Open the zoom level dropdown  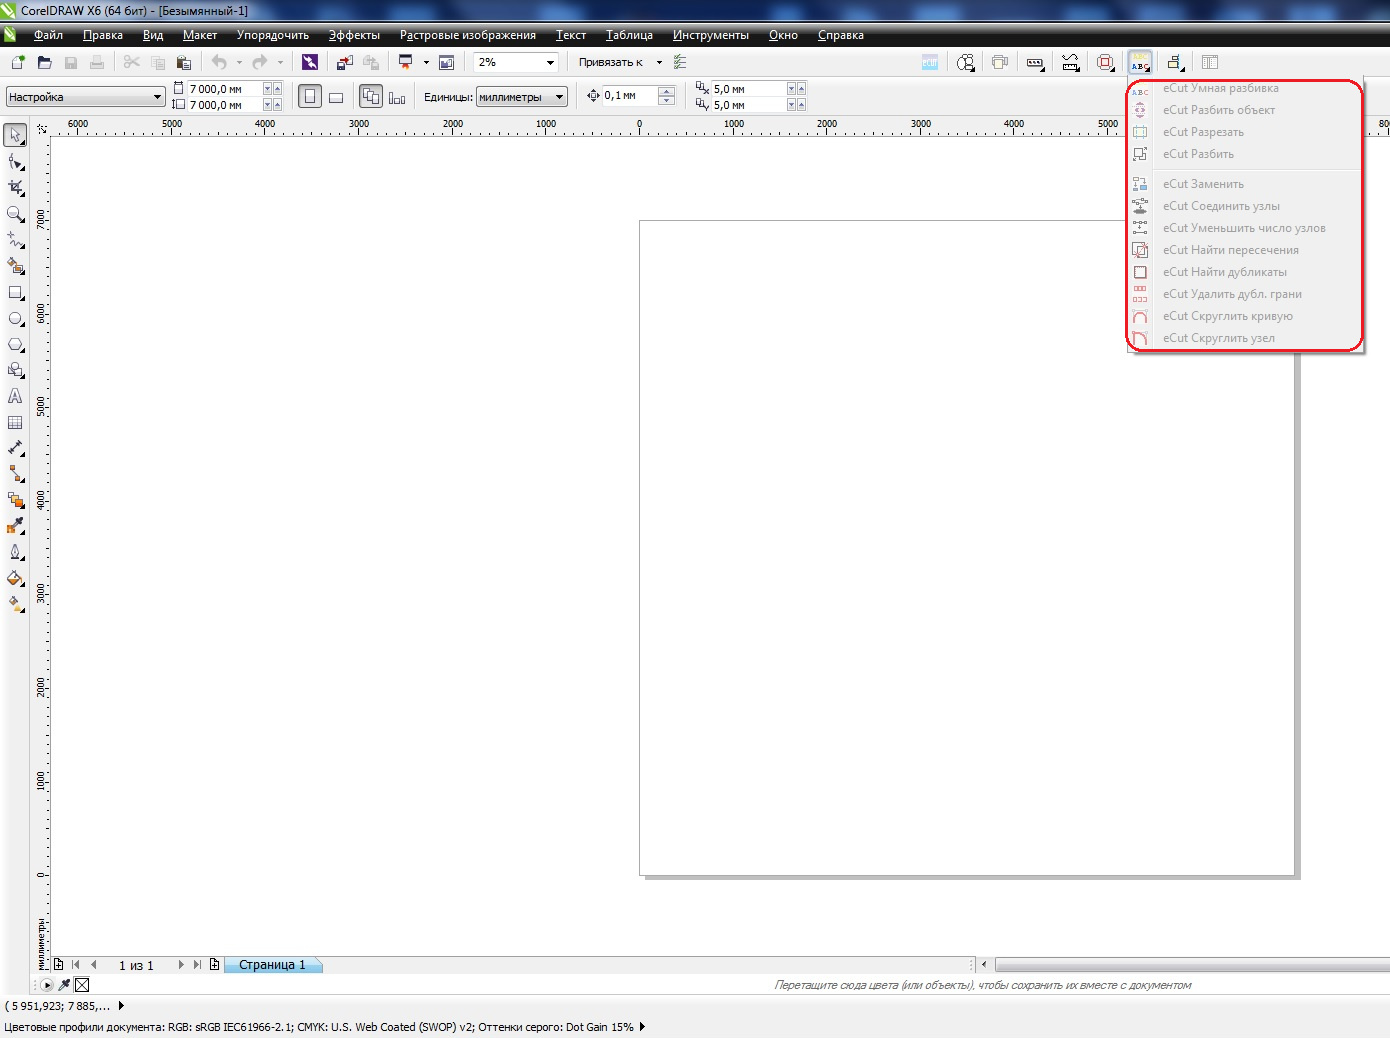pos(550,62)
